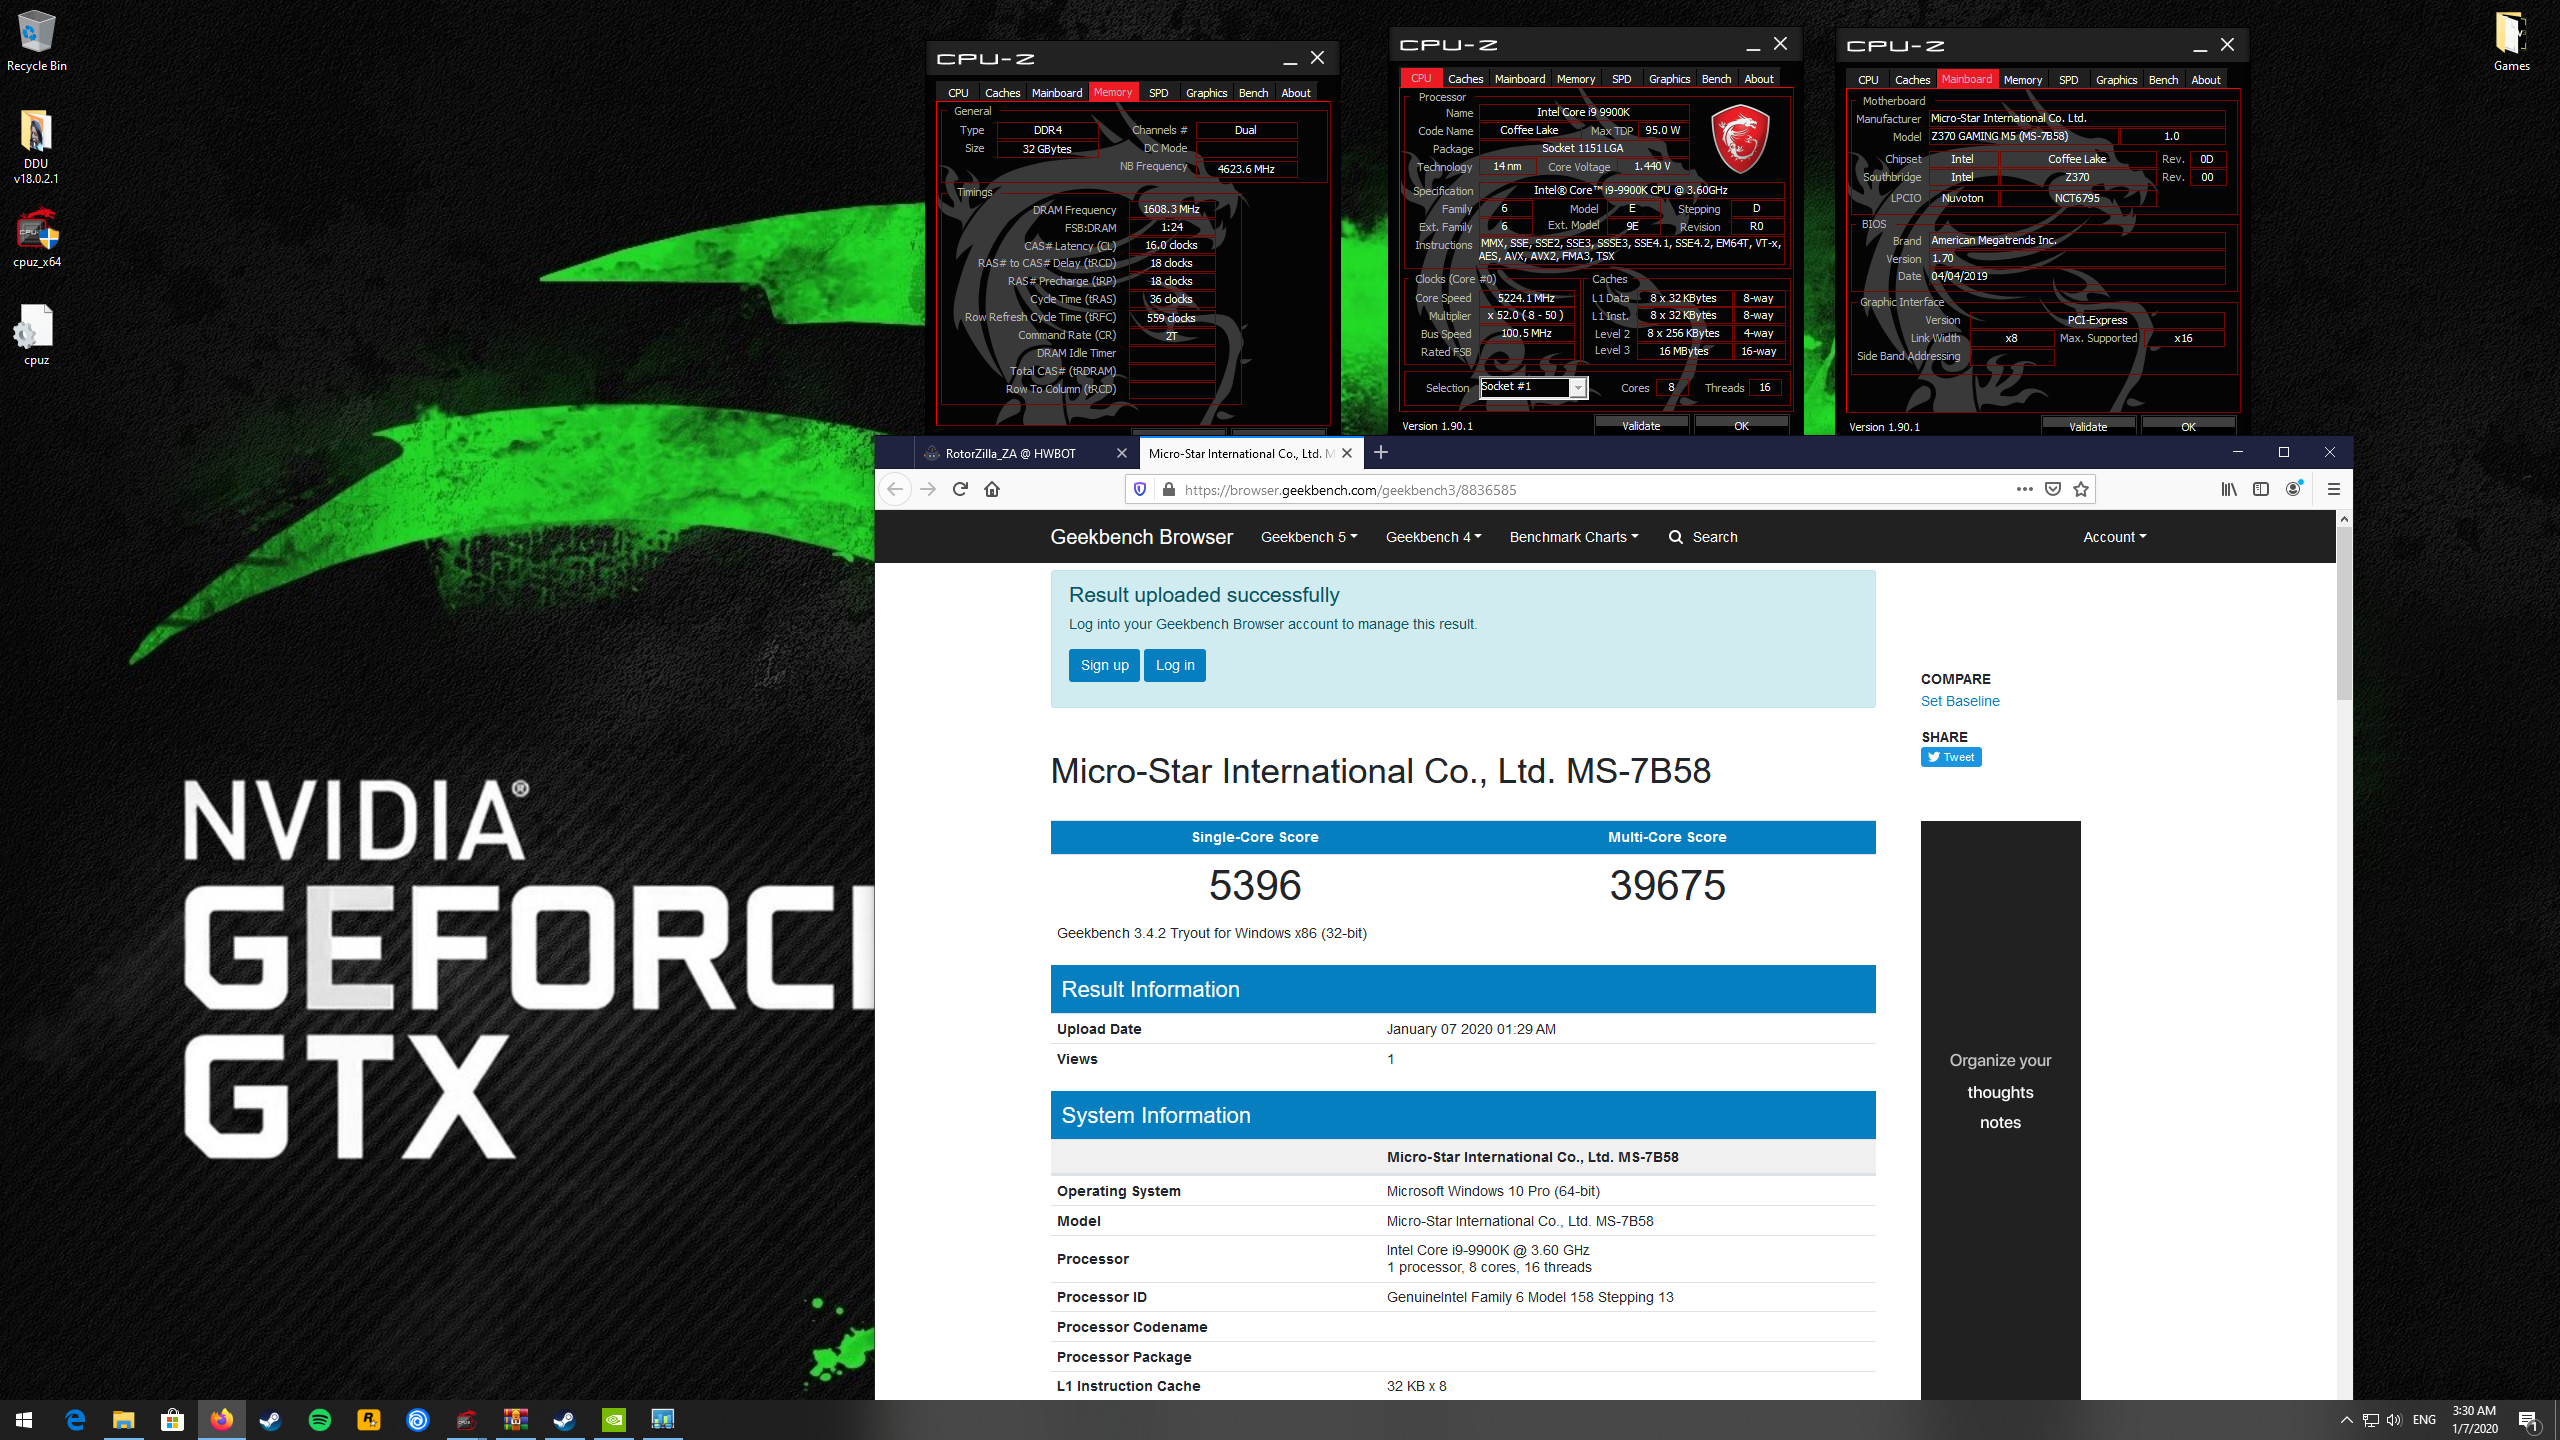This screenshot has height=1440, width=2560.
Task: Select Graphics tab in CPU-Z processor window
Action: [x=1669, y=79]
